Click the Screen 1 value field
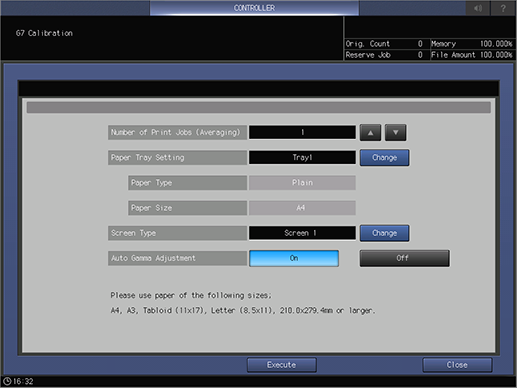This screenshot has height=388, width=517. click(x=302, y=233)
